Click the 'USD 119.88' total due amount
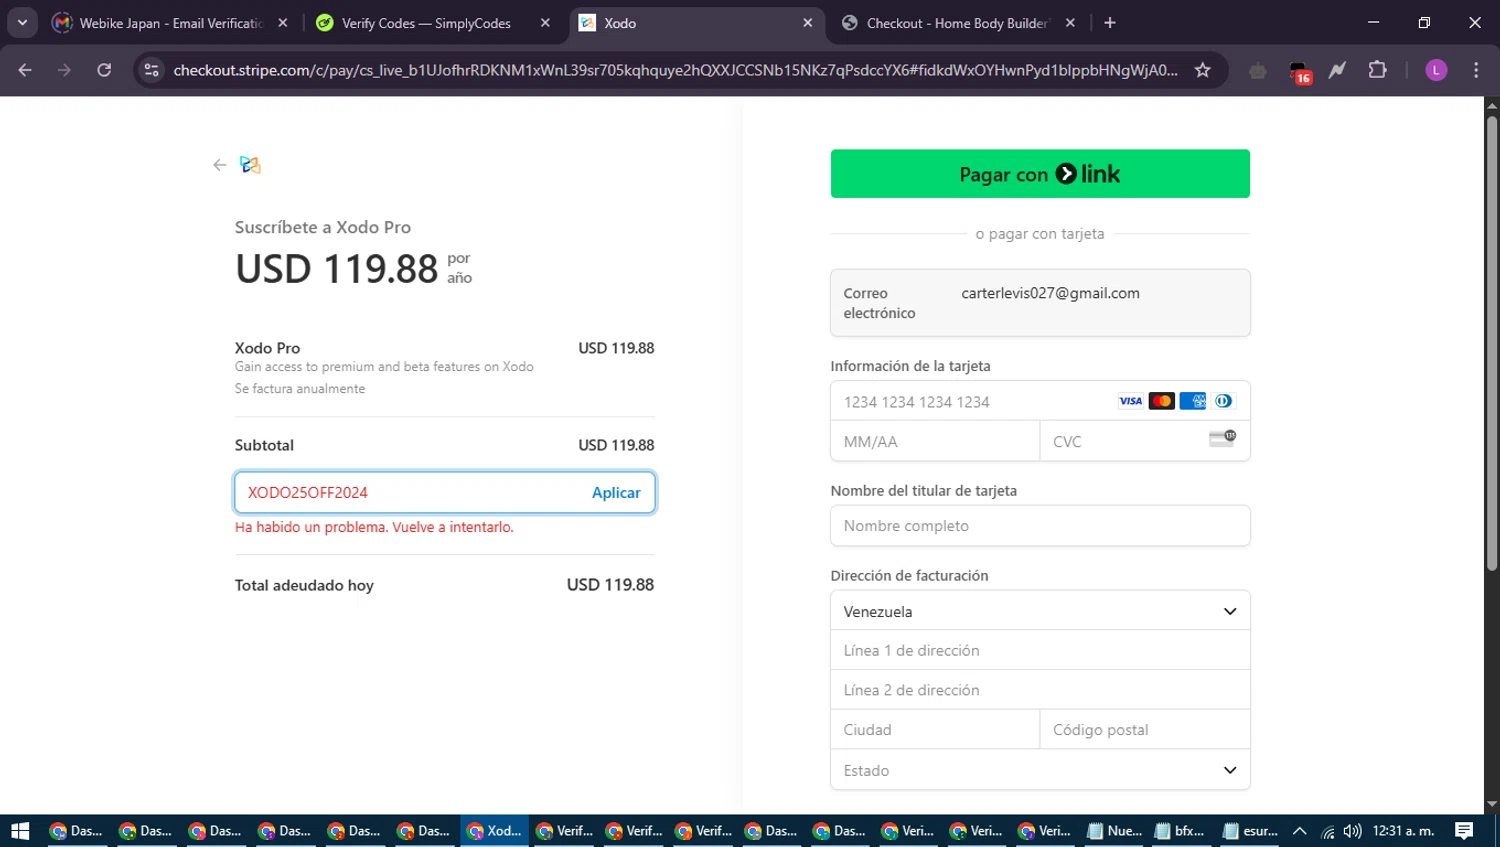 (610, 585)
